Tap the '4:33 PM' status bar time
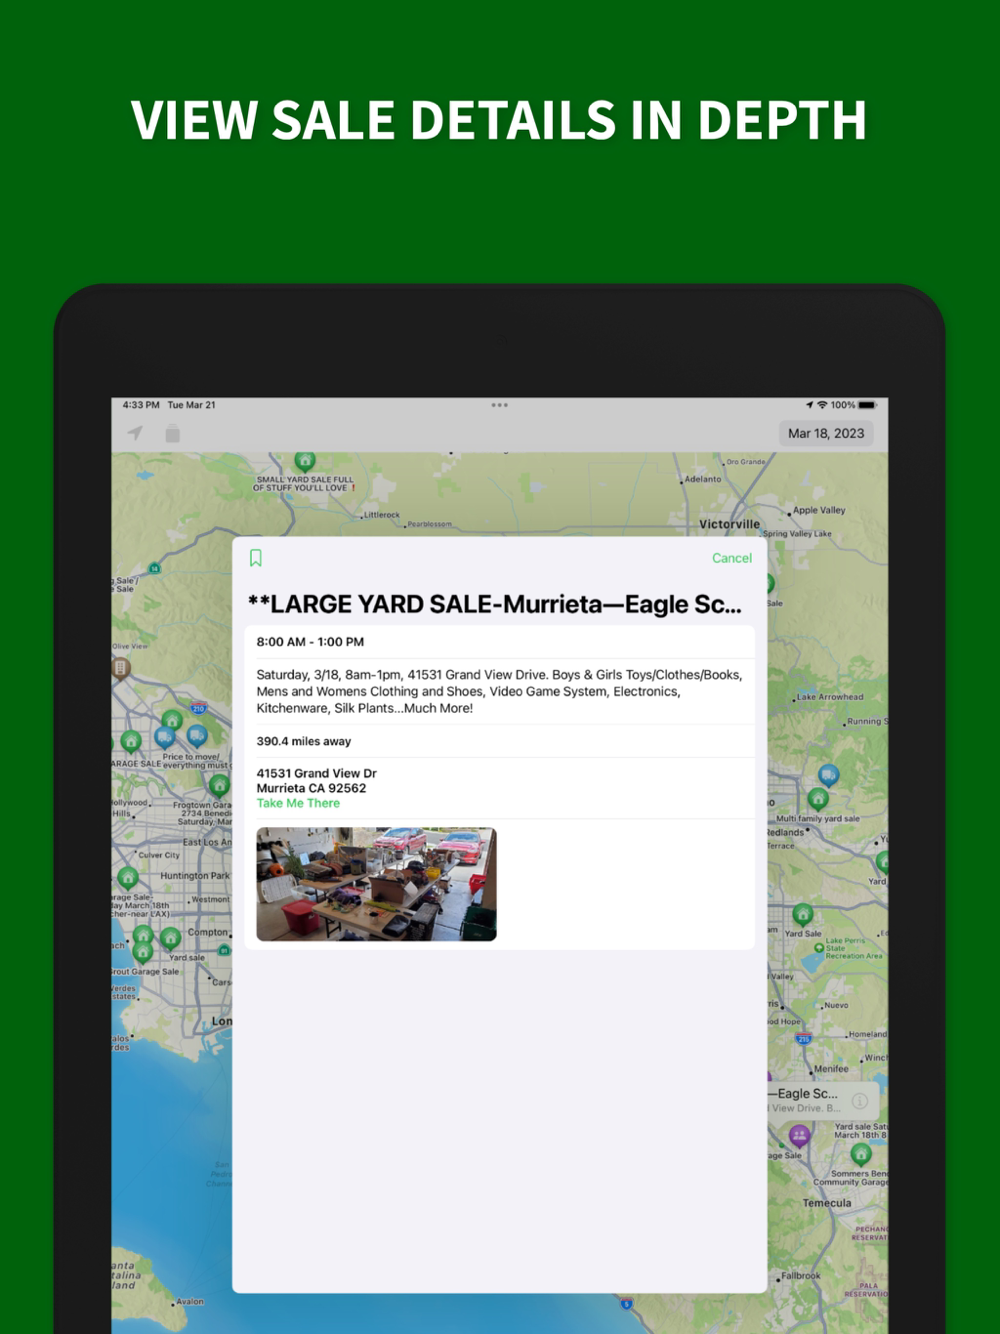Image resolution: width=1000 pixels, height=1334 pixels. [x=141, y=405]
